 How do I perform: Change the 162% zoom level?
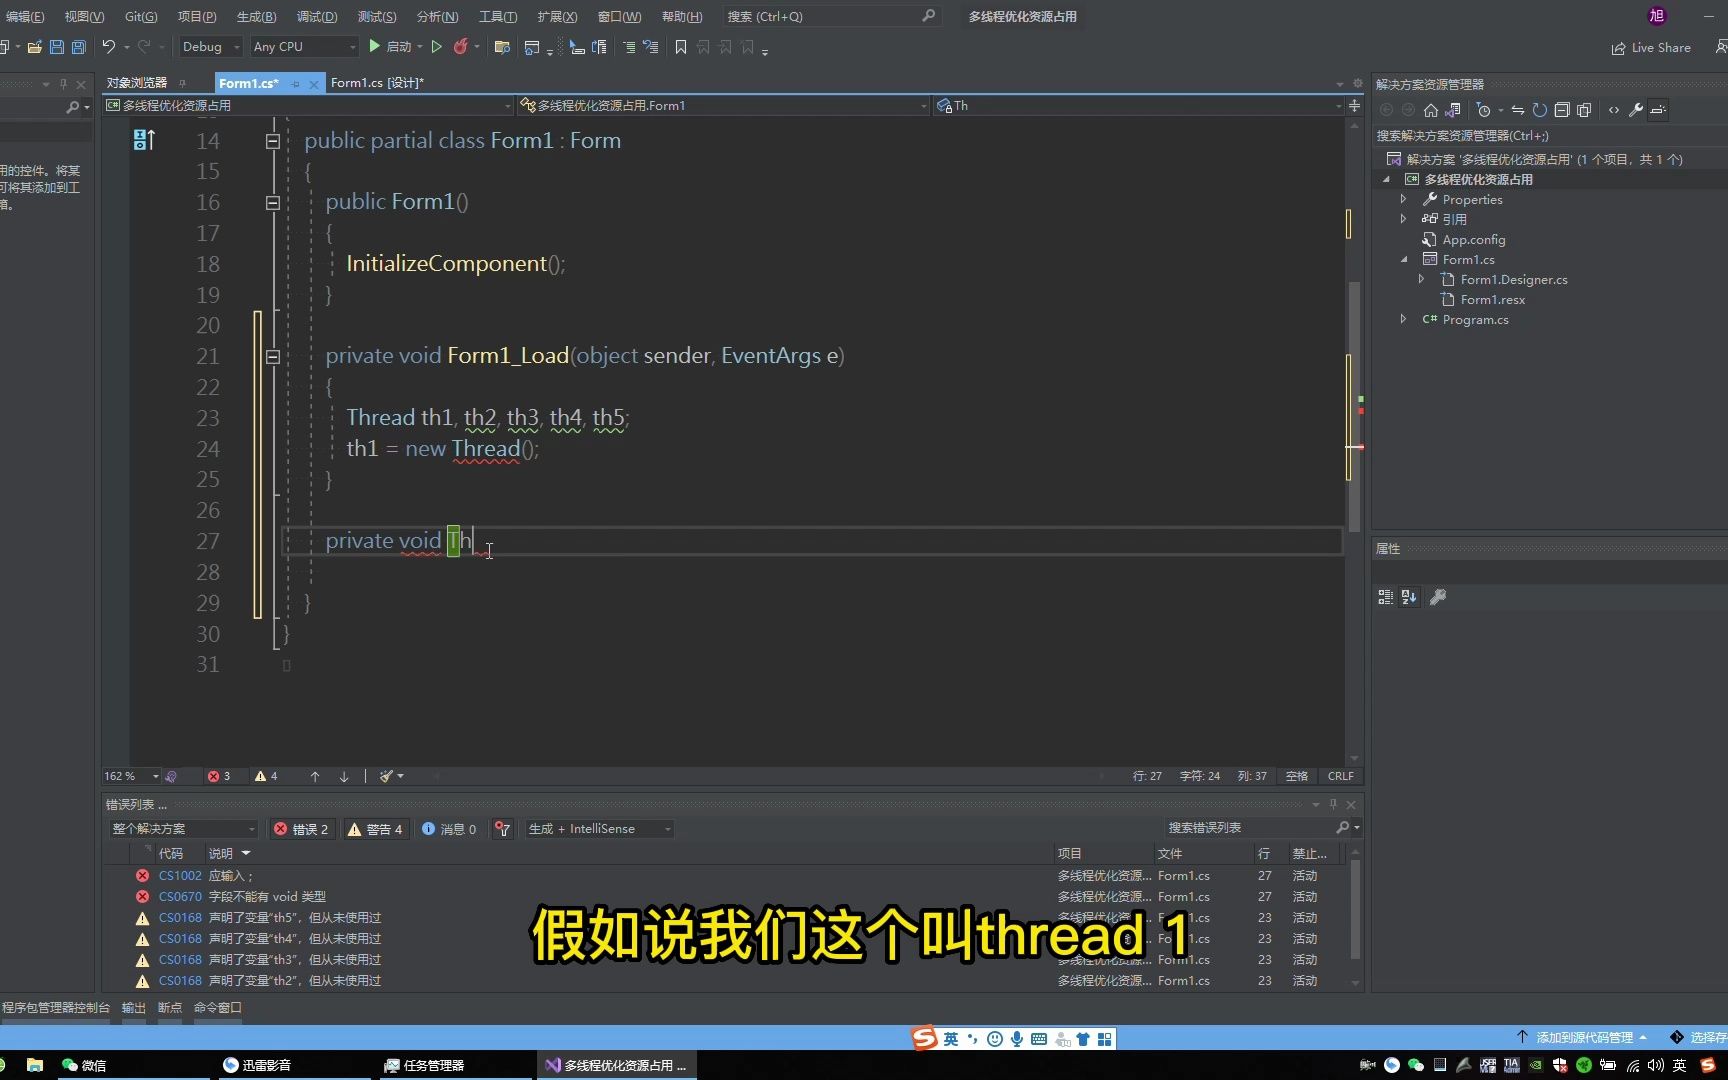tap(127, 776)
